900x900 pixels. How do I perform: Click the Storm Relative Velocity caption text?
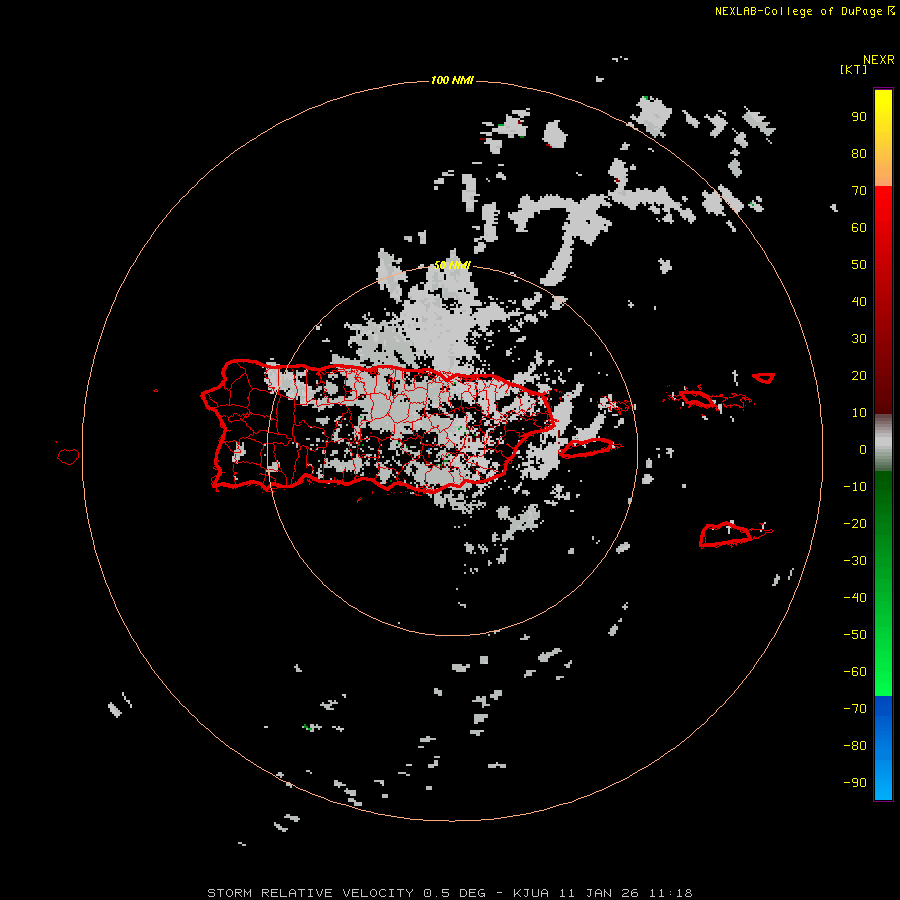click(449, 893)
